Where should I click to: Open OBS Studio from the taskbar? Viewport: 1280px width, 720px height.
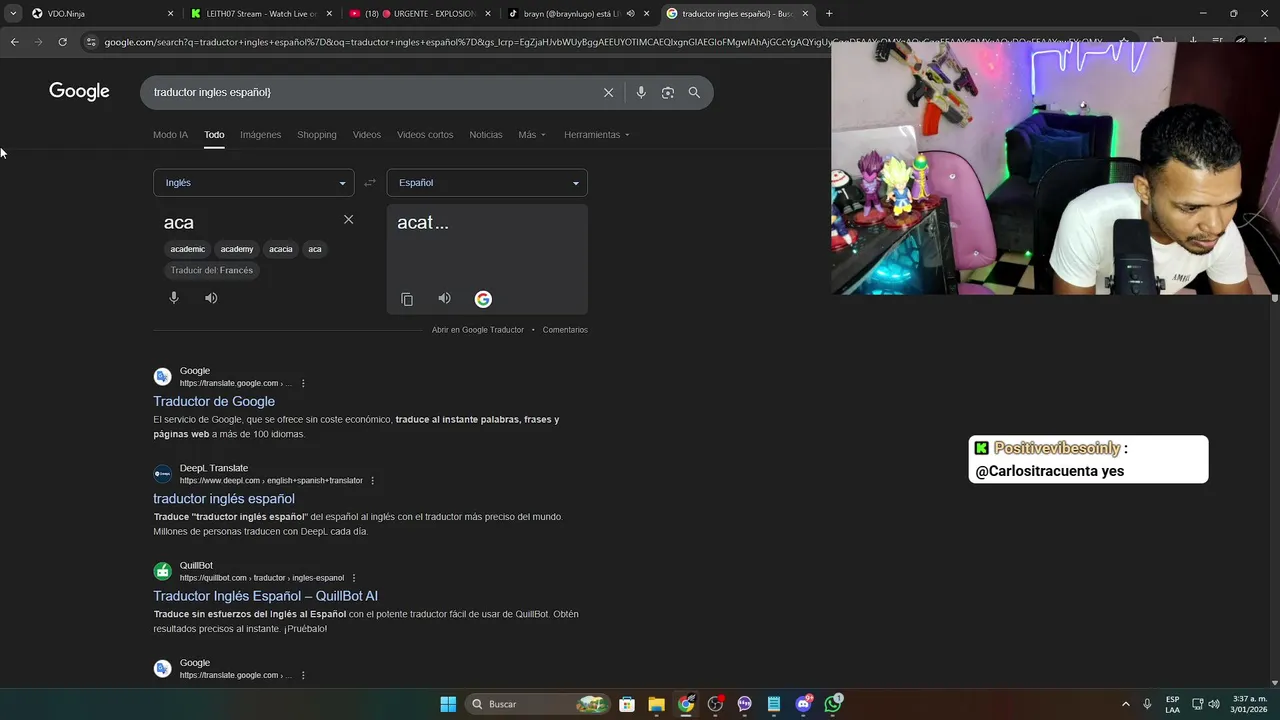715,704
